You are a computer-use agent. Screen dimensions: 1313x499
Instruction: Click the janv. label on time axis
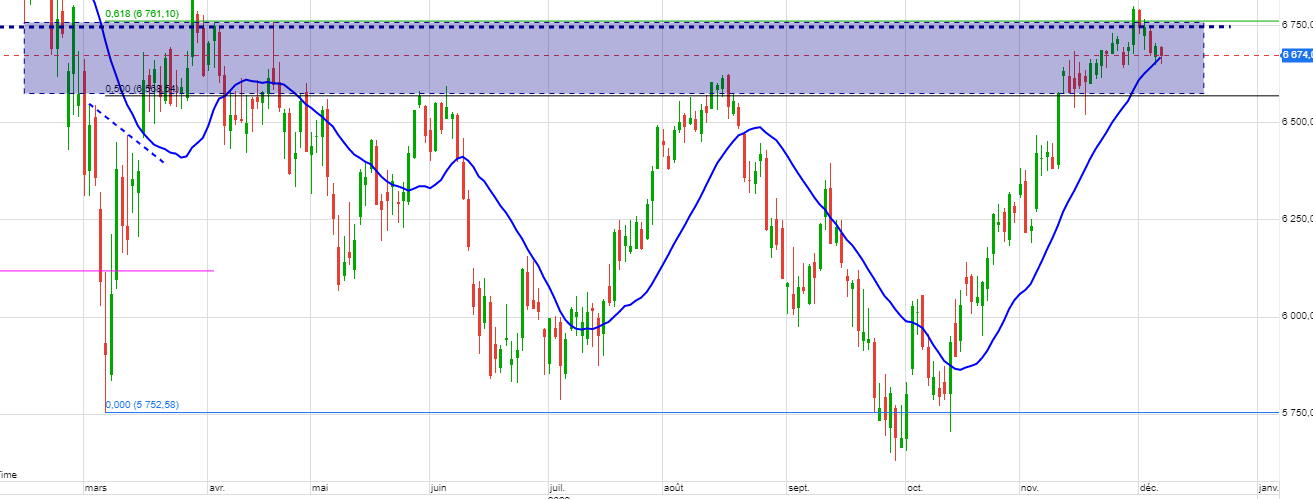1268,488
